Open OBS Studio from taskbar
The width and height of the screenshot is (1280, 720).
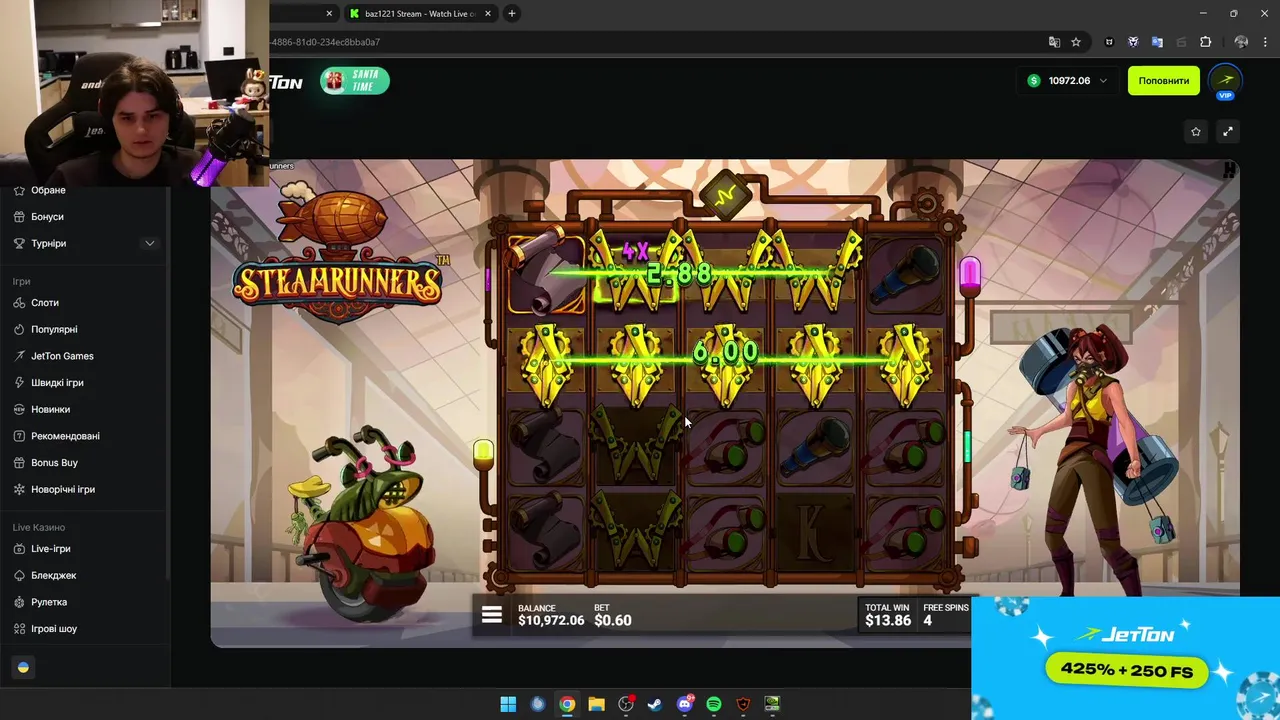tap(626, 704)
